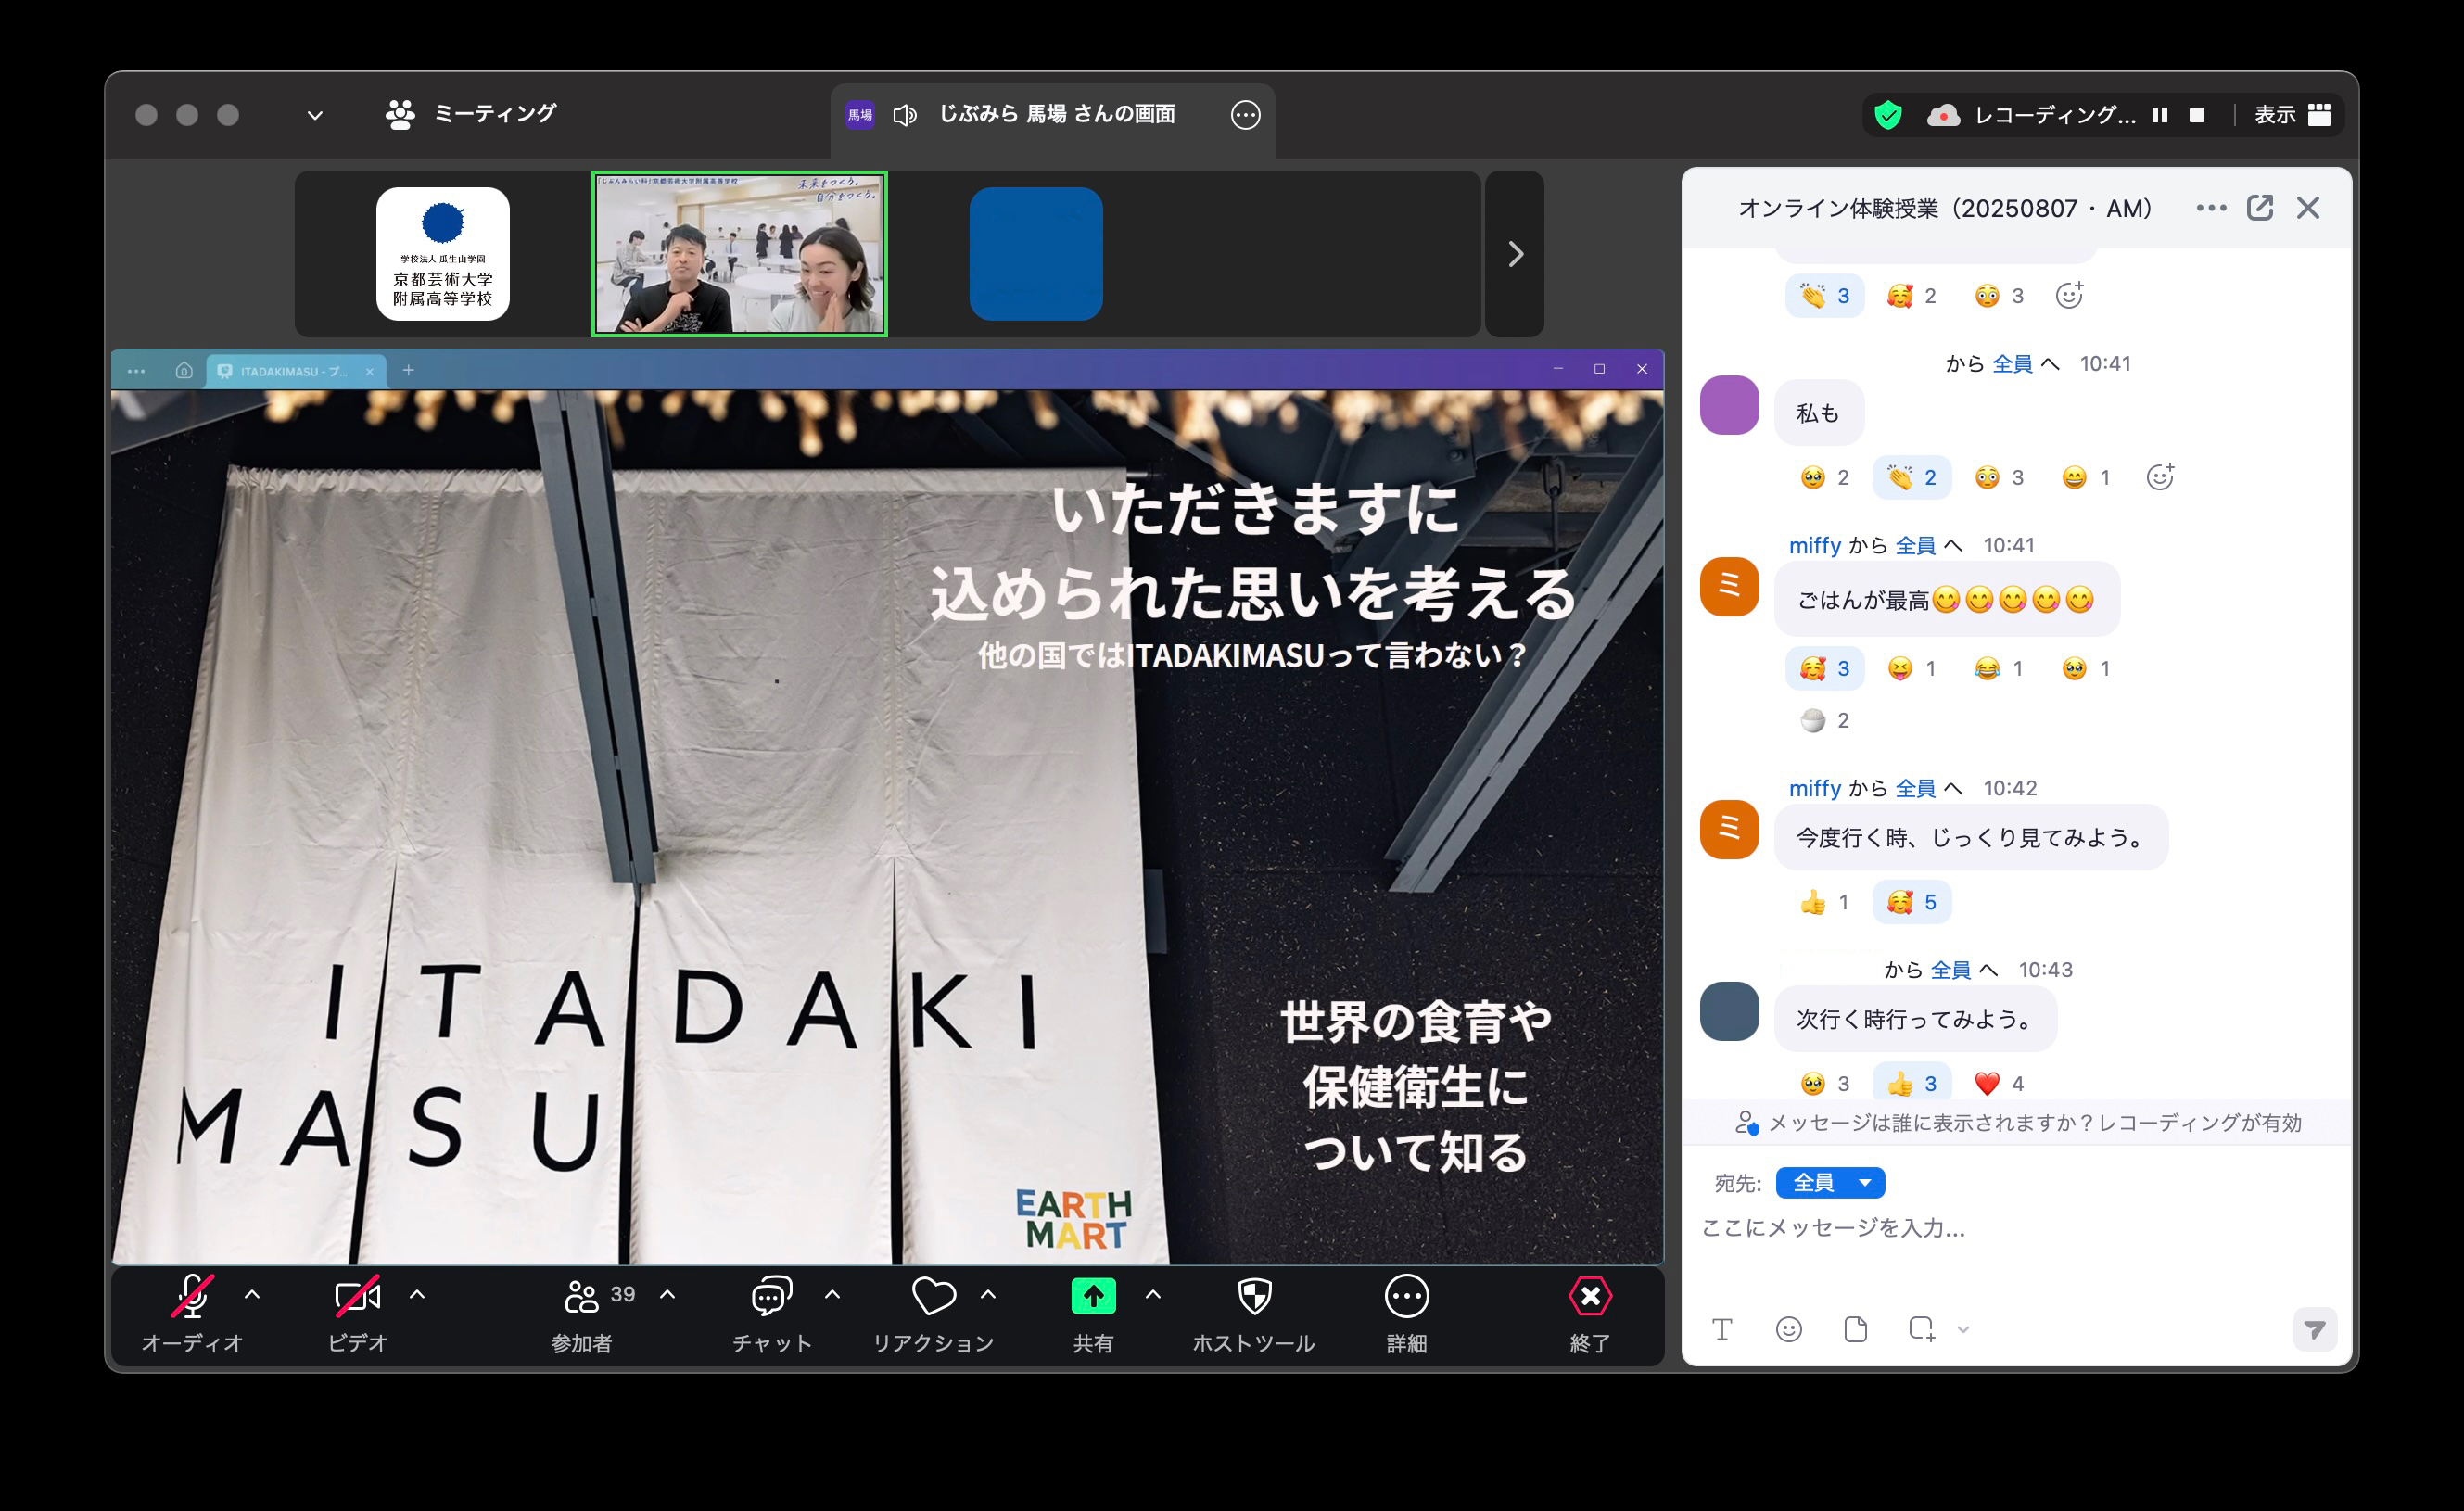Open リアクション heart menu
The height and width of the screenshot is (1511, 2464).
tap(933, 1313)
